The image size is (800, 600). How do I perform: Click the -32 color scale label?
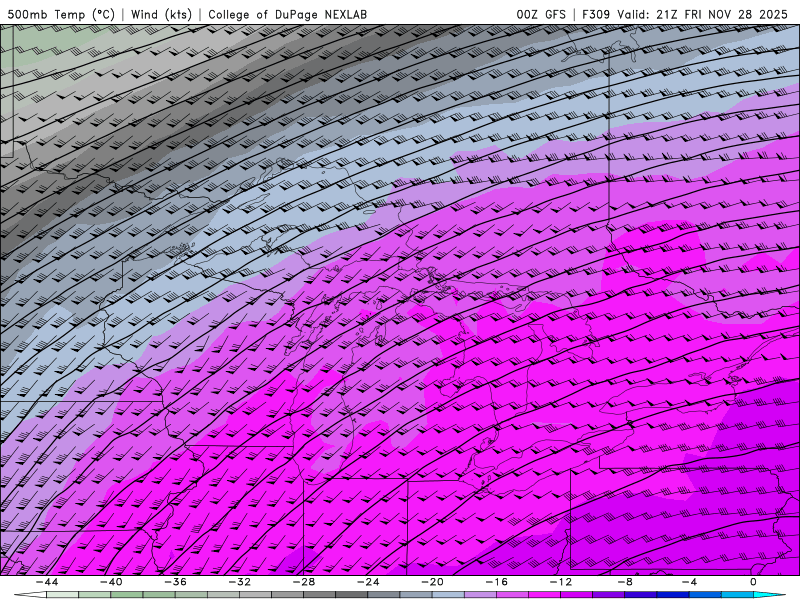click(x=239, y=582)
